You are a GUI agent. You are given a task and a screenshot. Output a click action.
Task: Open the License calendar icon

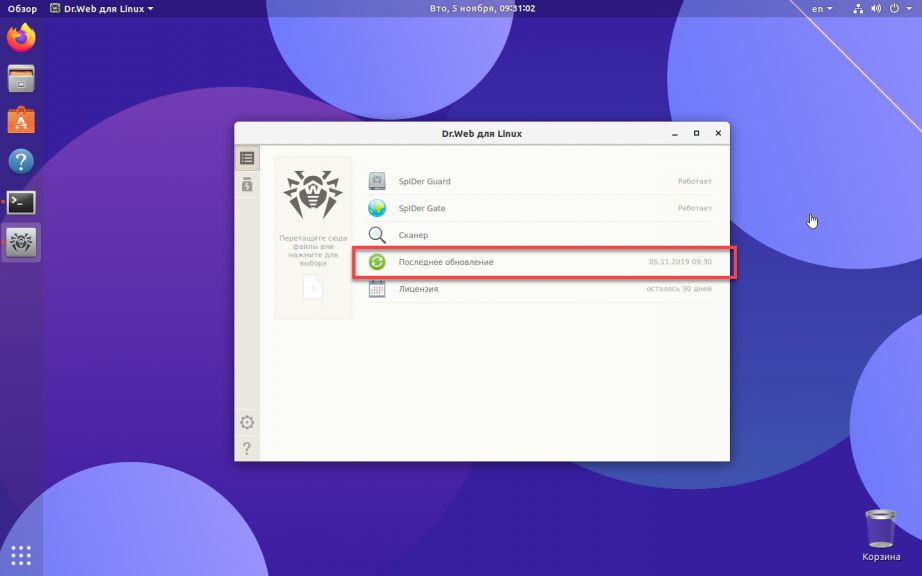(x=377, y=289)
